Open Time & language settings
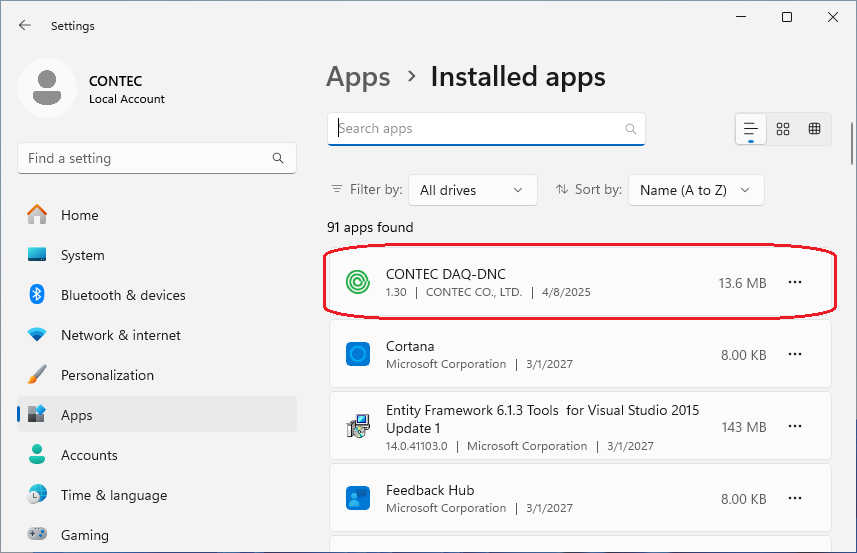Screen dimensions: 857x553 (x=157, y=495)
